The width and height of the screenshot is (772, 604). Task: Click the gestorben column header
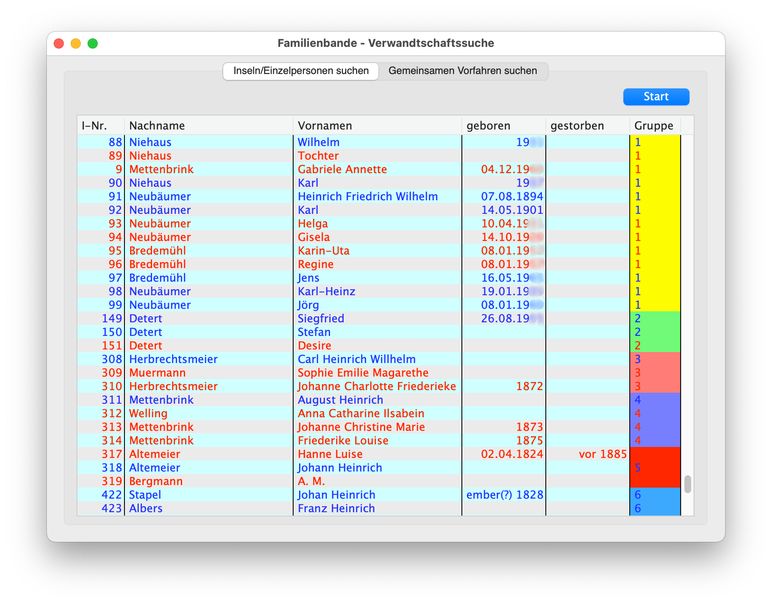click(x=586, y=126)
